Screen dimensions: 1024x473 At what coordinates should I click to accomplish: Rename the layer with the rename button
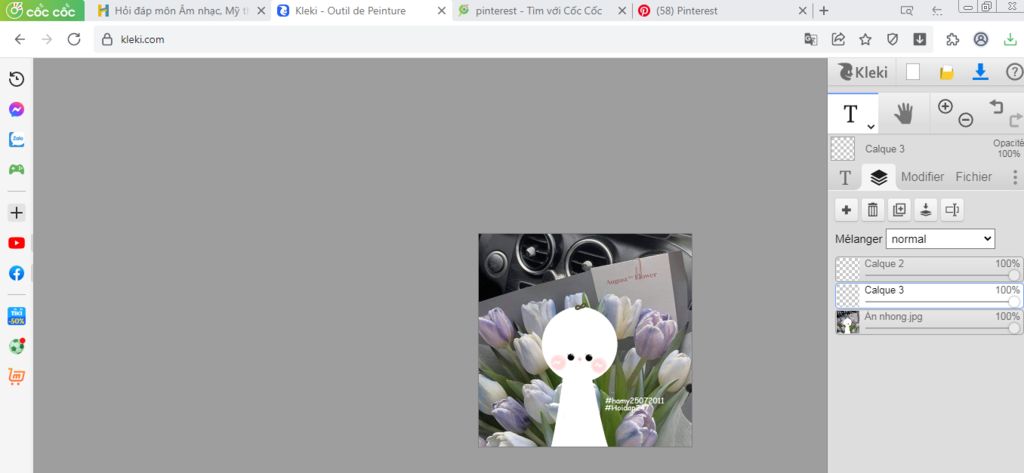[x=952, y=210]
